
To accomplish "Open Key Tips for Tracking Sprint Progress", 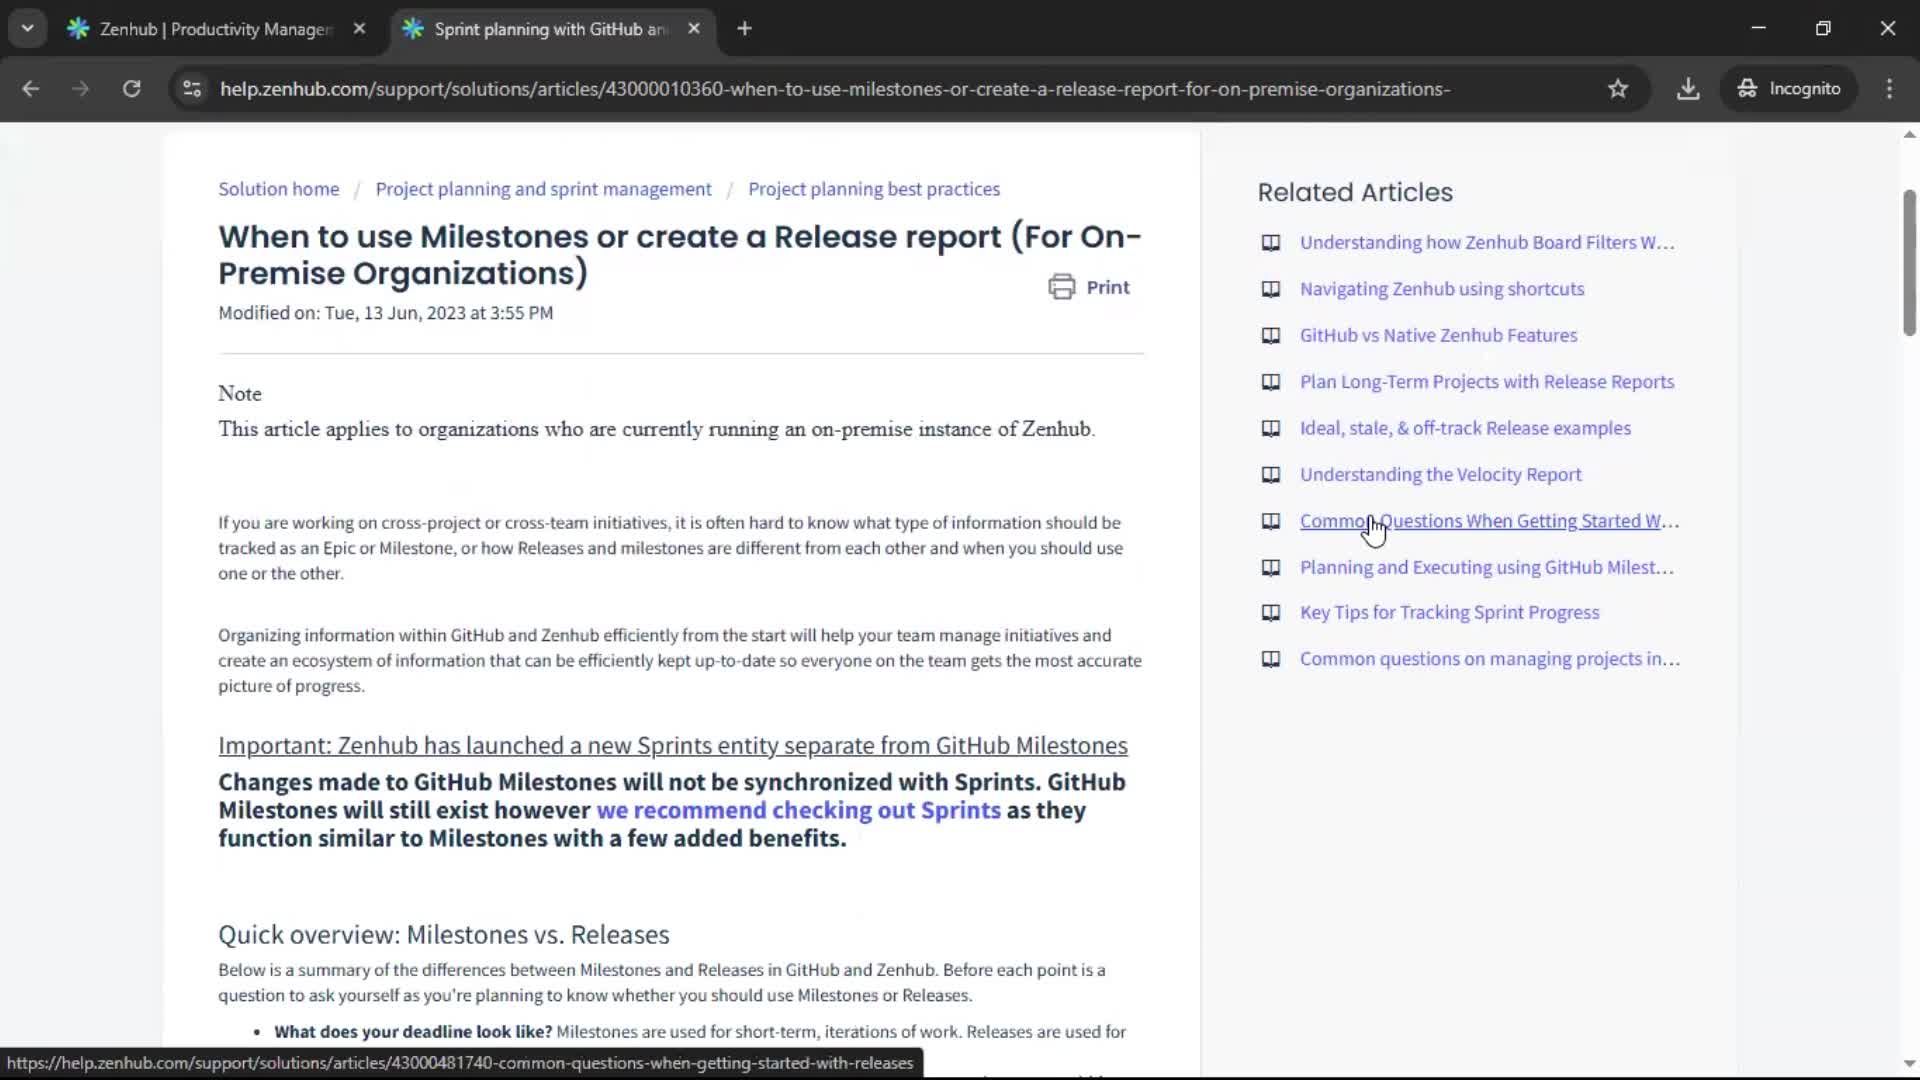I will pos(1448,612).
